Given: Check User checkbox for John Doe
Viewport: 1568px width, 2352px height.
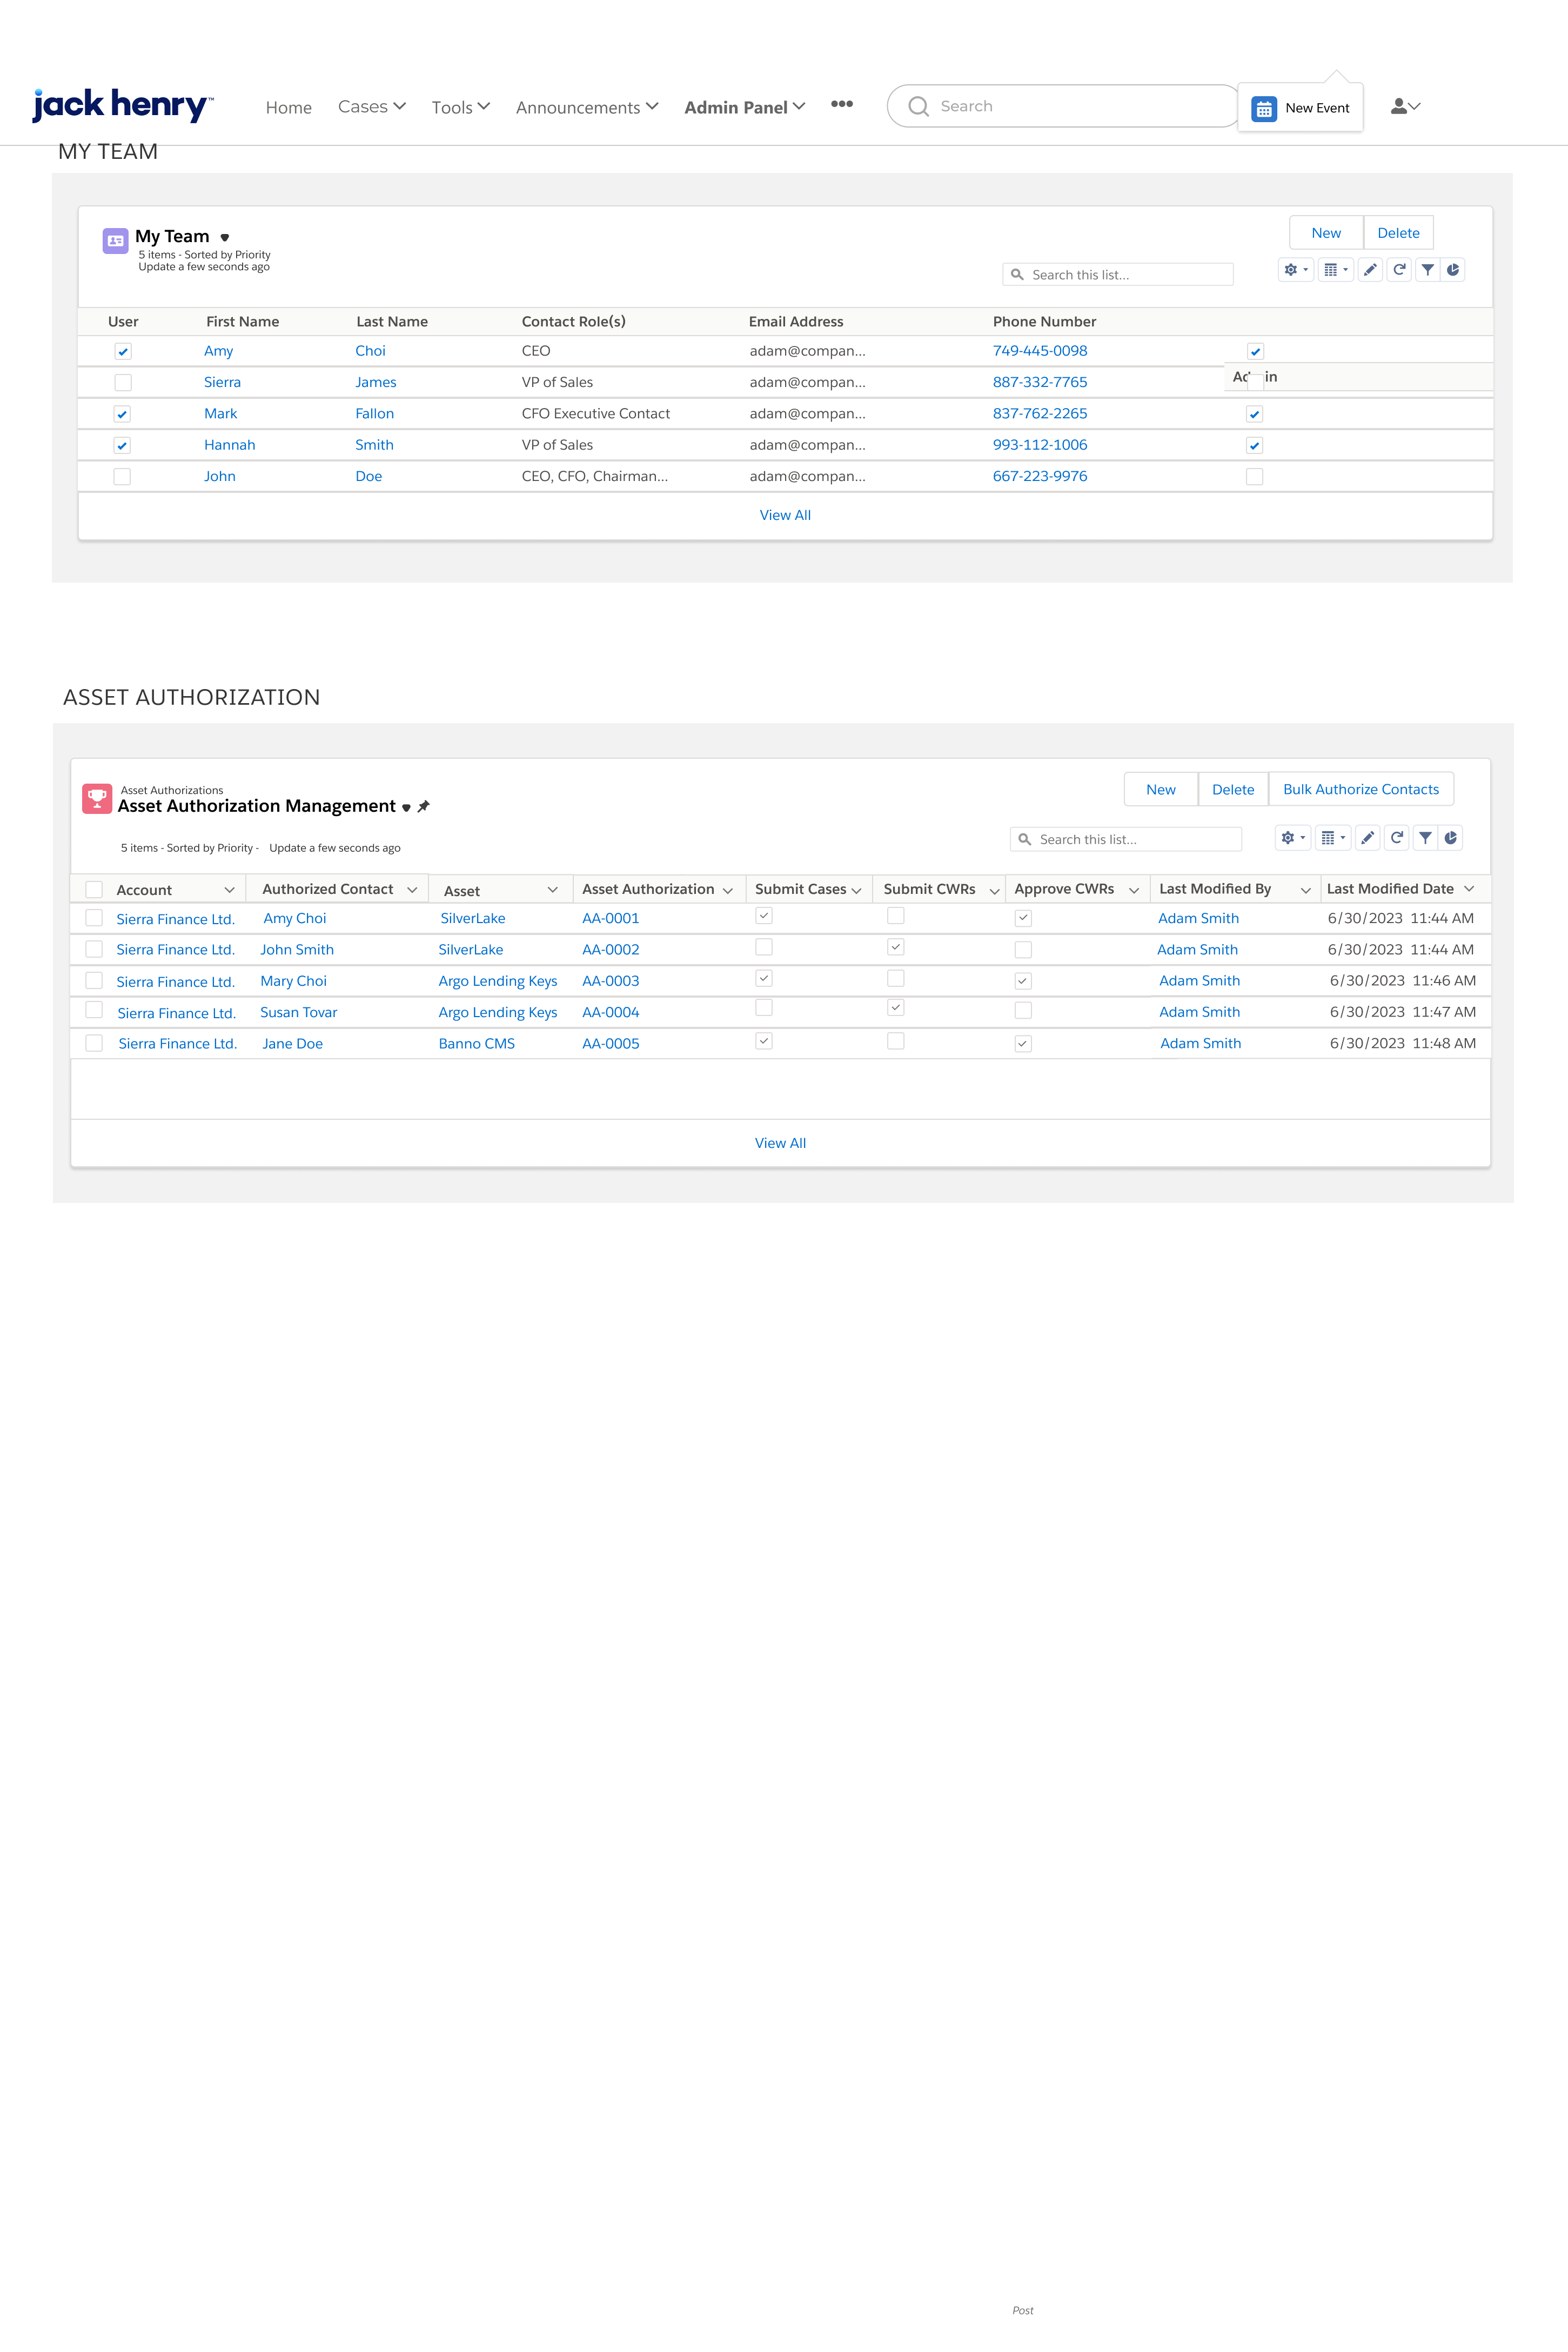Looking at the screenshot, I should pos(122,477).
